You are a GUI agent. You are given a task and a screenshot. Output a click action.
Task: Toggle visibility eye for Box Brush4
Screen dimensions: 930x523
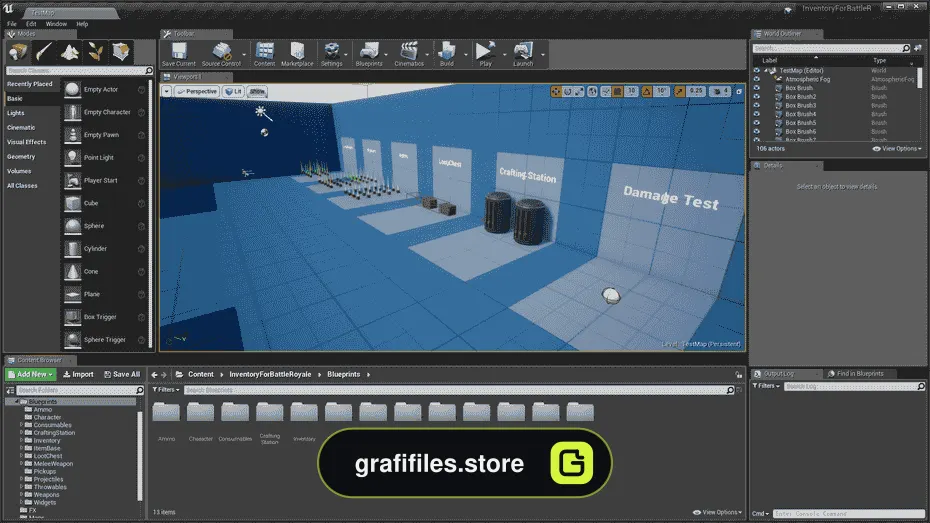coord(756,114)
